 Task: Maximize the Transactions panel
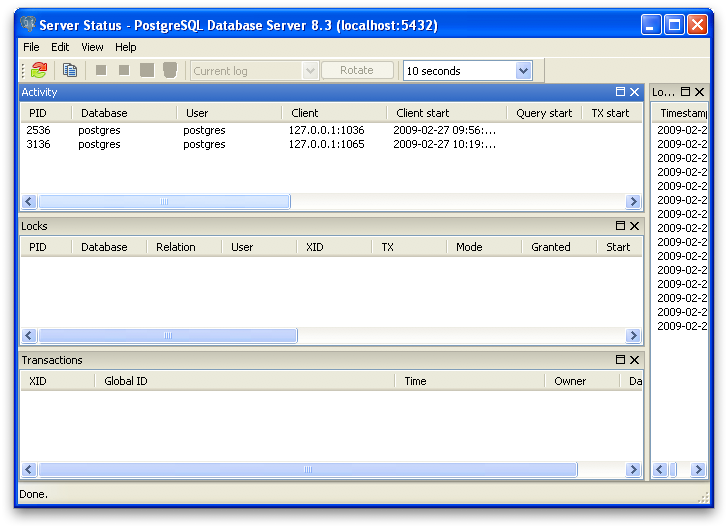tap(620, 360)
